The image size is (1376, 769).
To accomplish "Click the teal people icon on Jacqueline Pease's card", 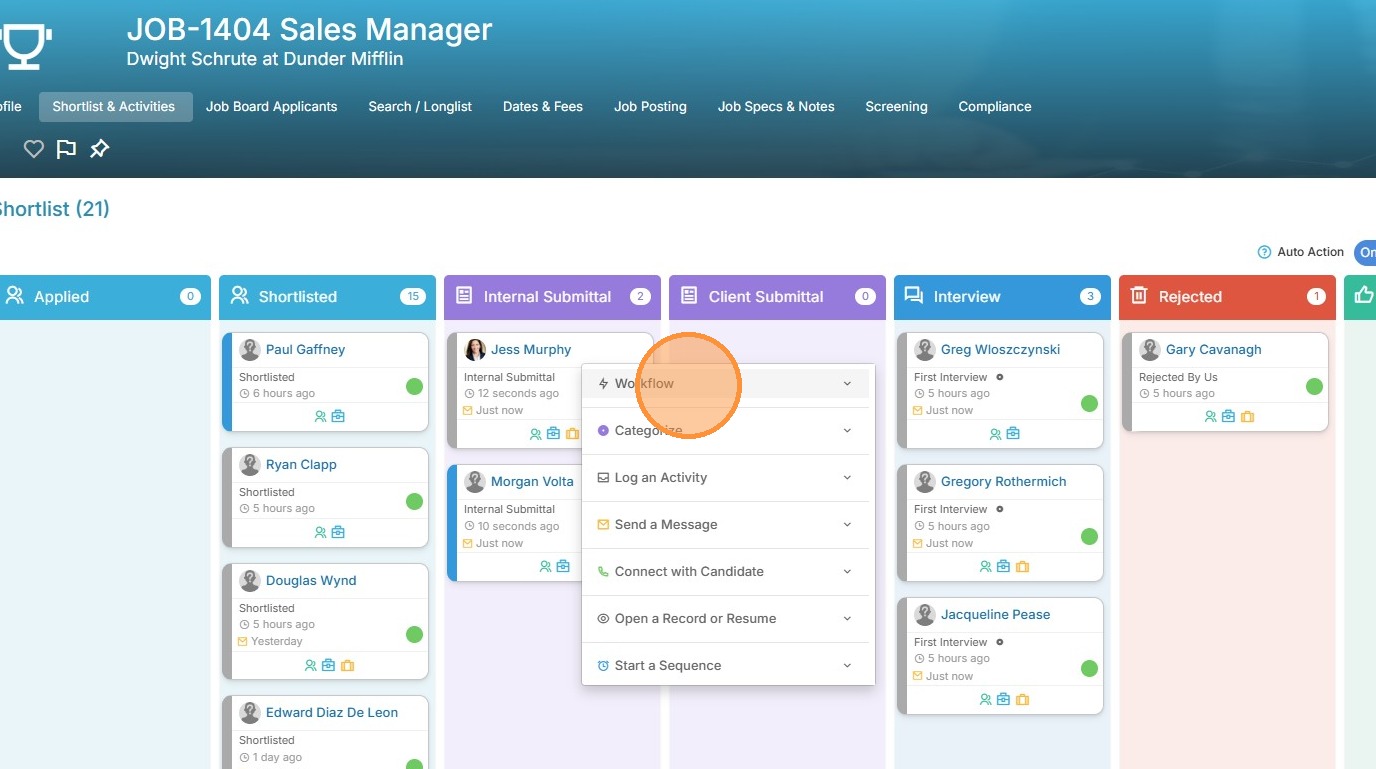I will (x=986, y=699).
